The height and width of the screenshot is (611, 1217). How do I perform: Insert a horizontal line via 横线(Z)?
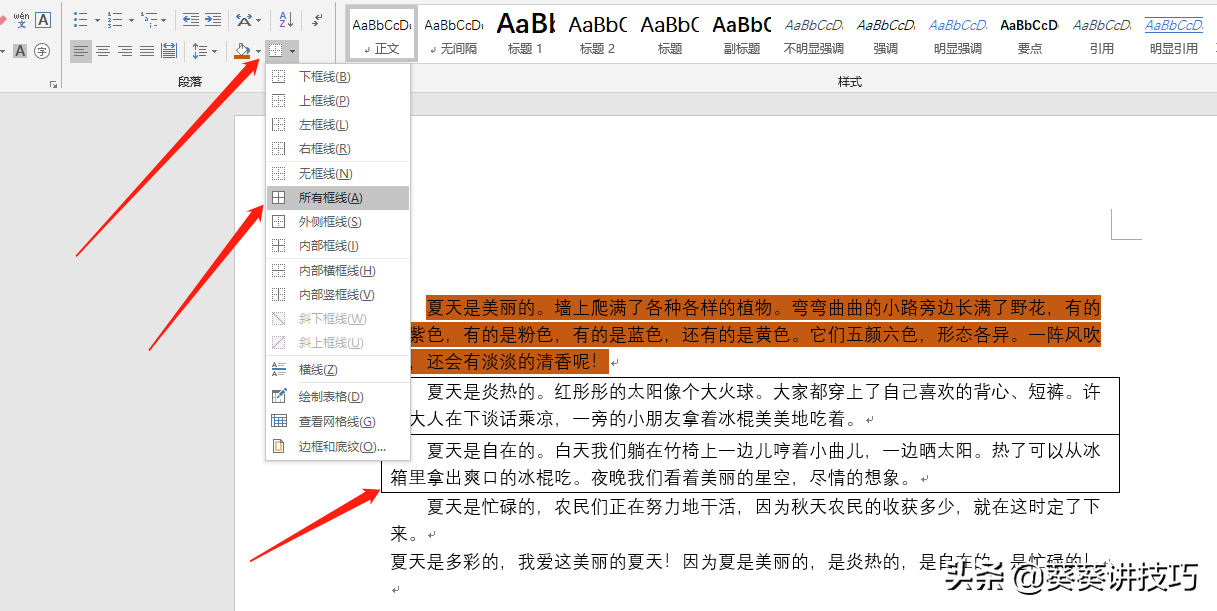click(338, 370)
